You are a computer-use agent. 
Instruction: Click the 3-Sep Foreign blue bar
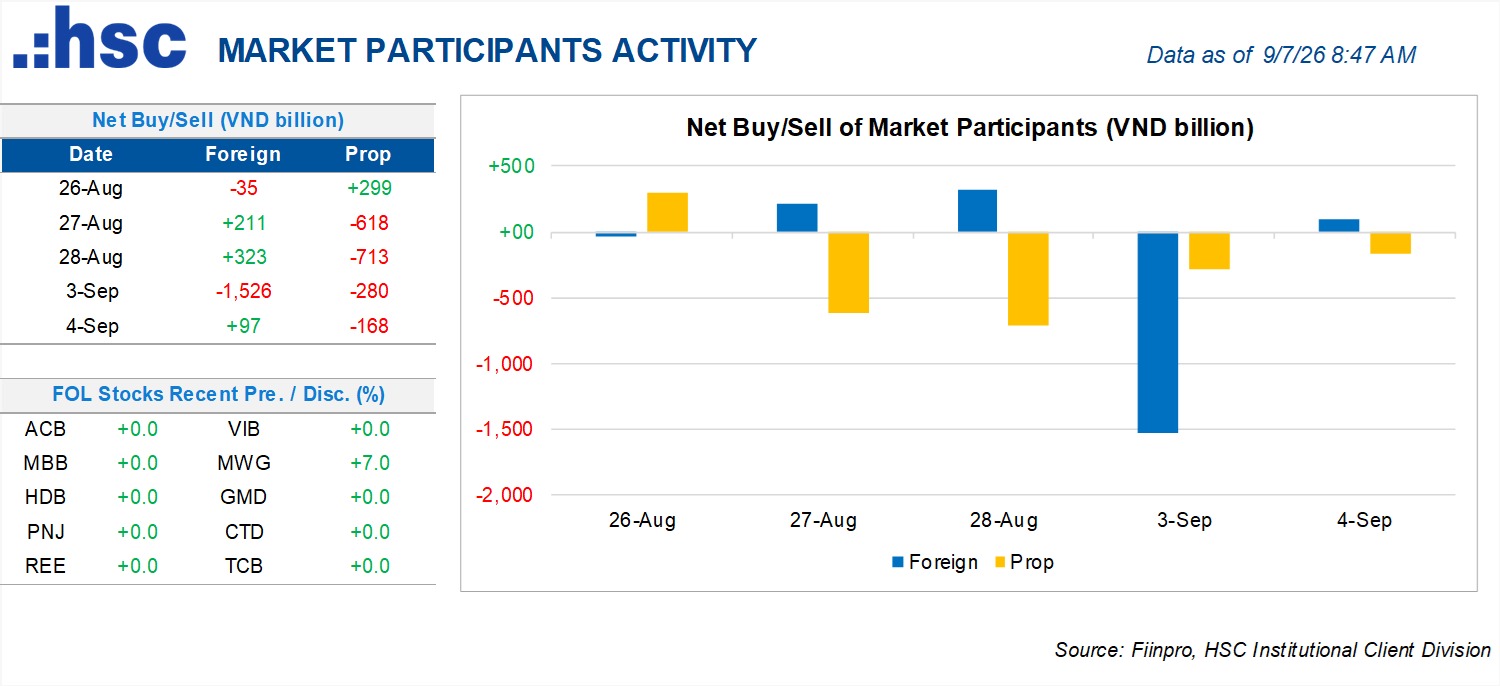pyautogui.click(x=1157, y=333)
